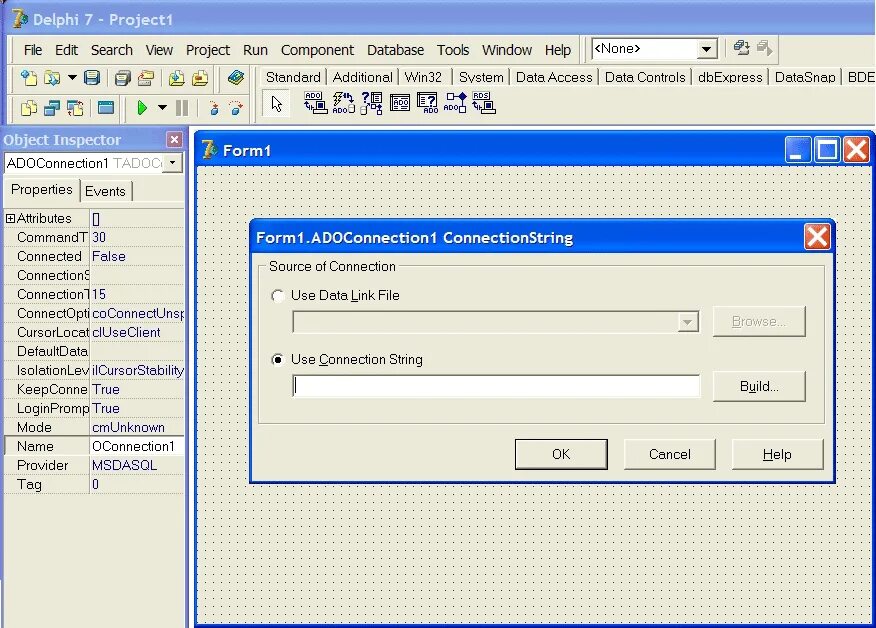Click the Trace Into debug icon

click(214, 107)
